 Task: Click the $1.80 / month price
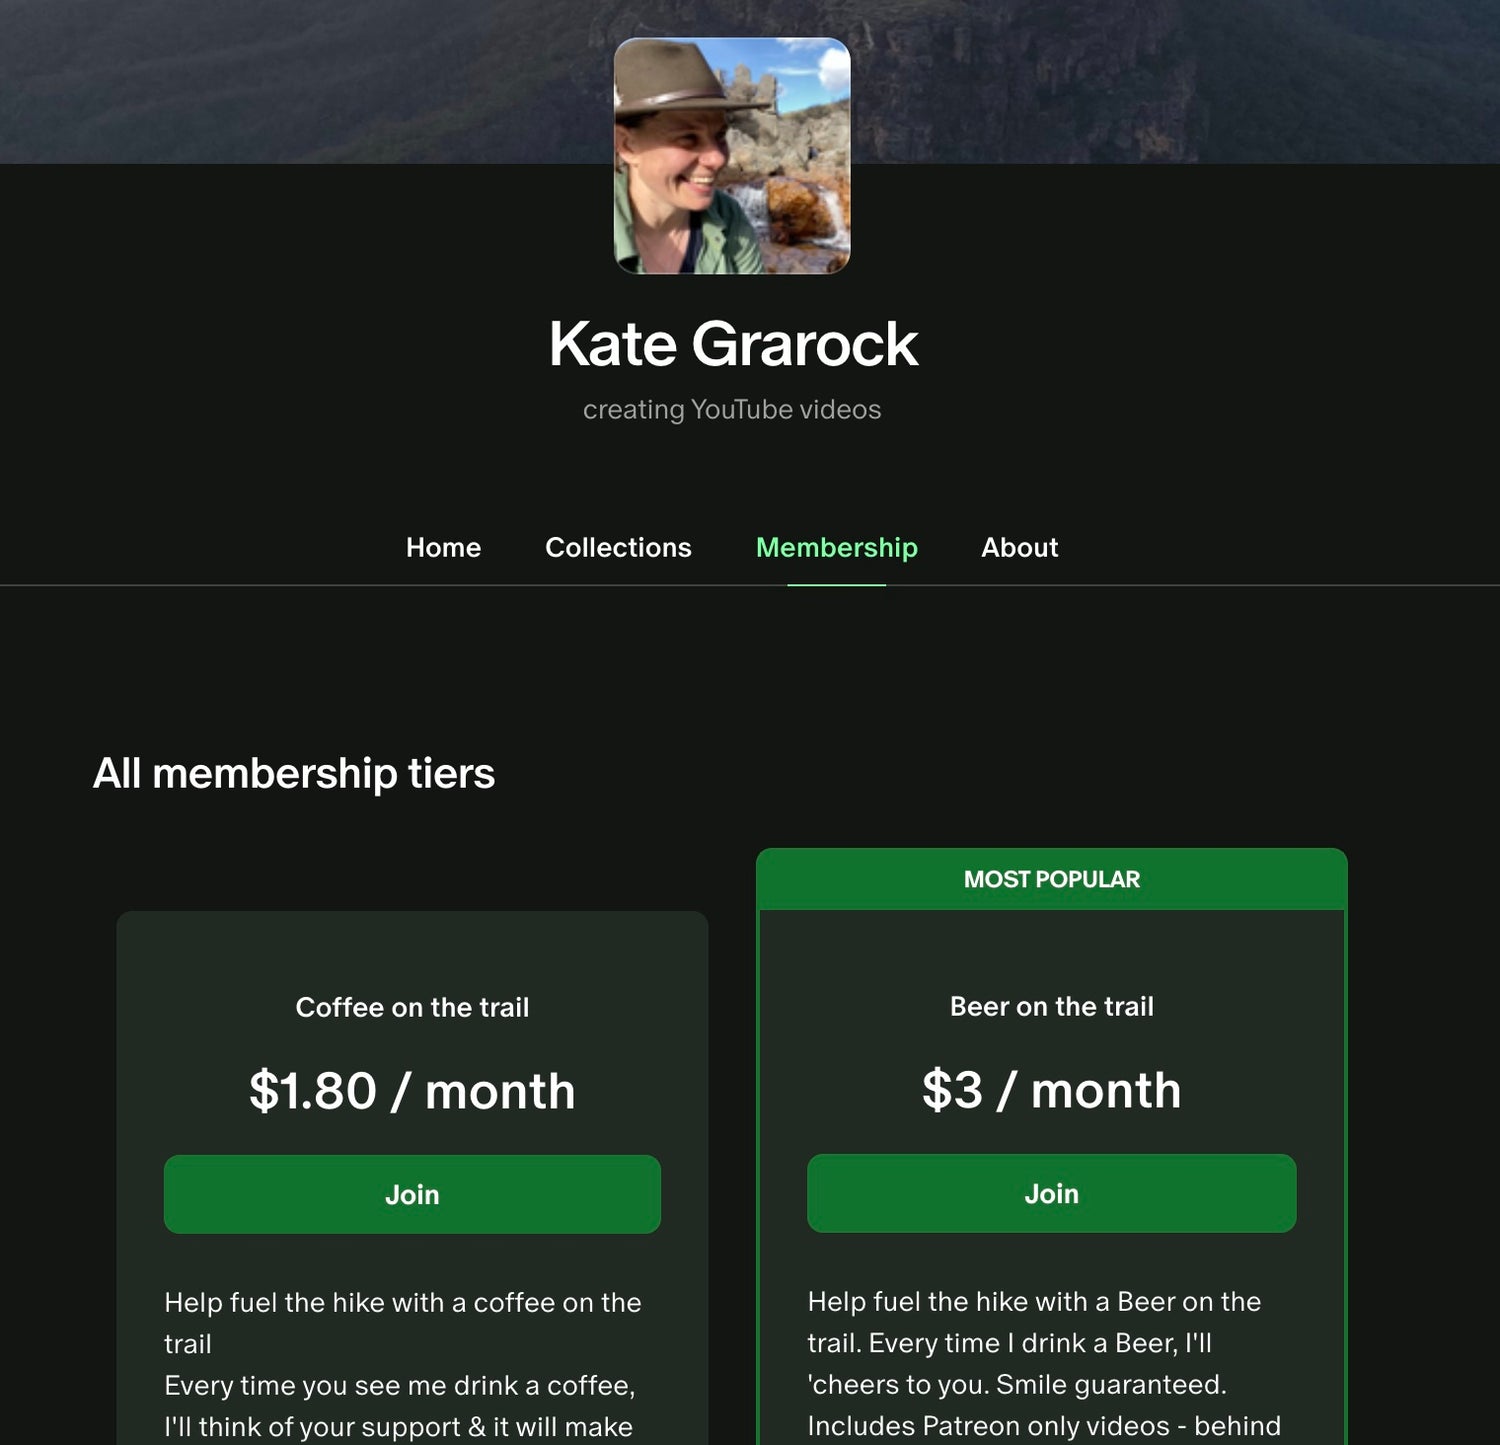[412, 1090]
